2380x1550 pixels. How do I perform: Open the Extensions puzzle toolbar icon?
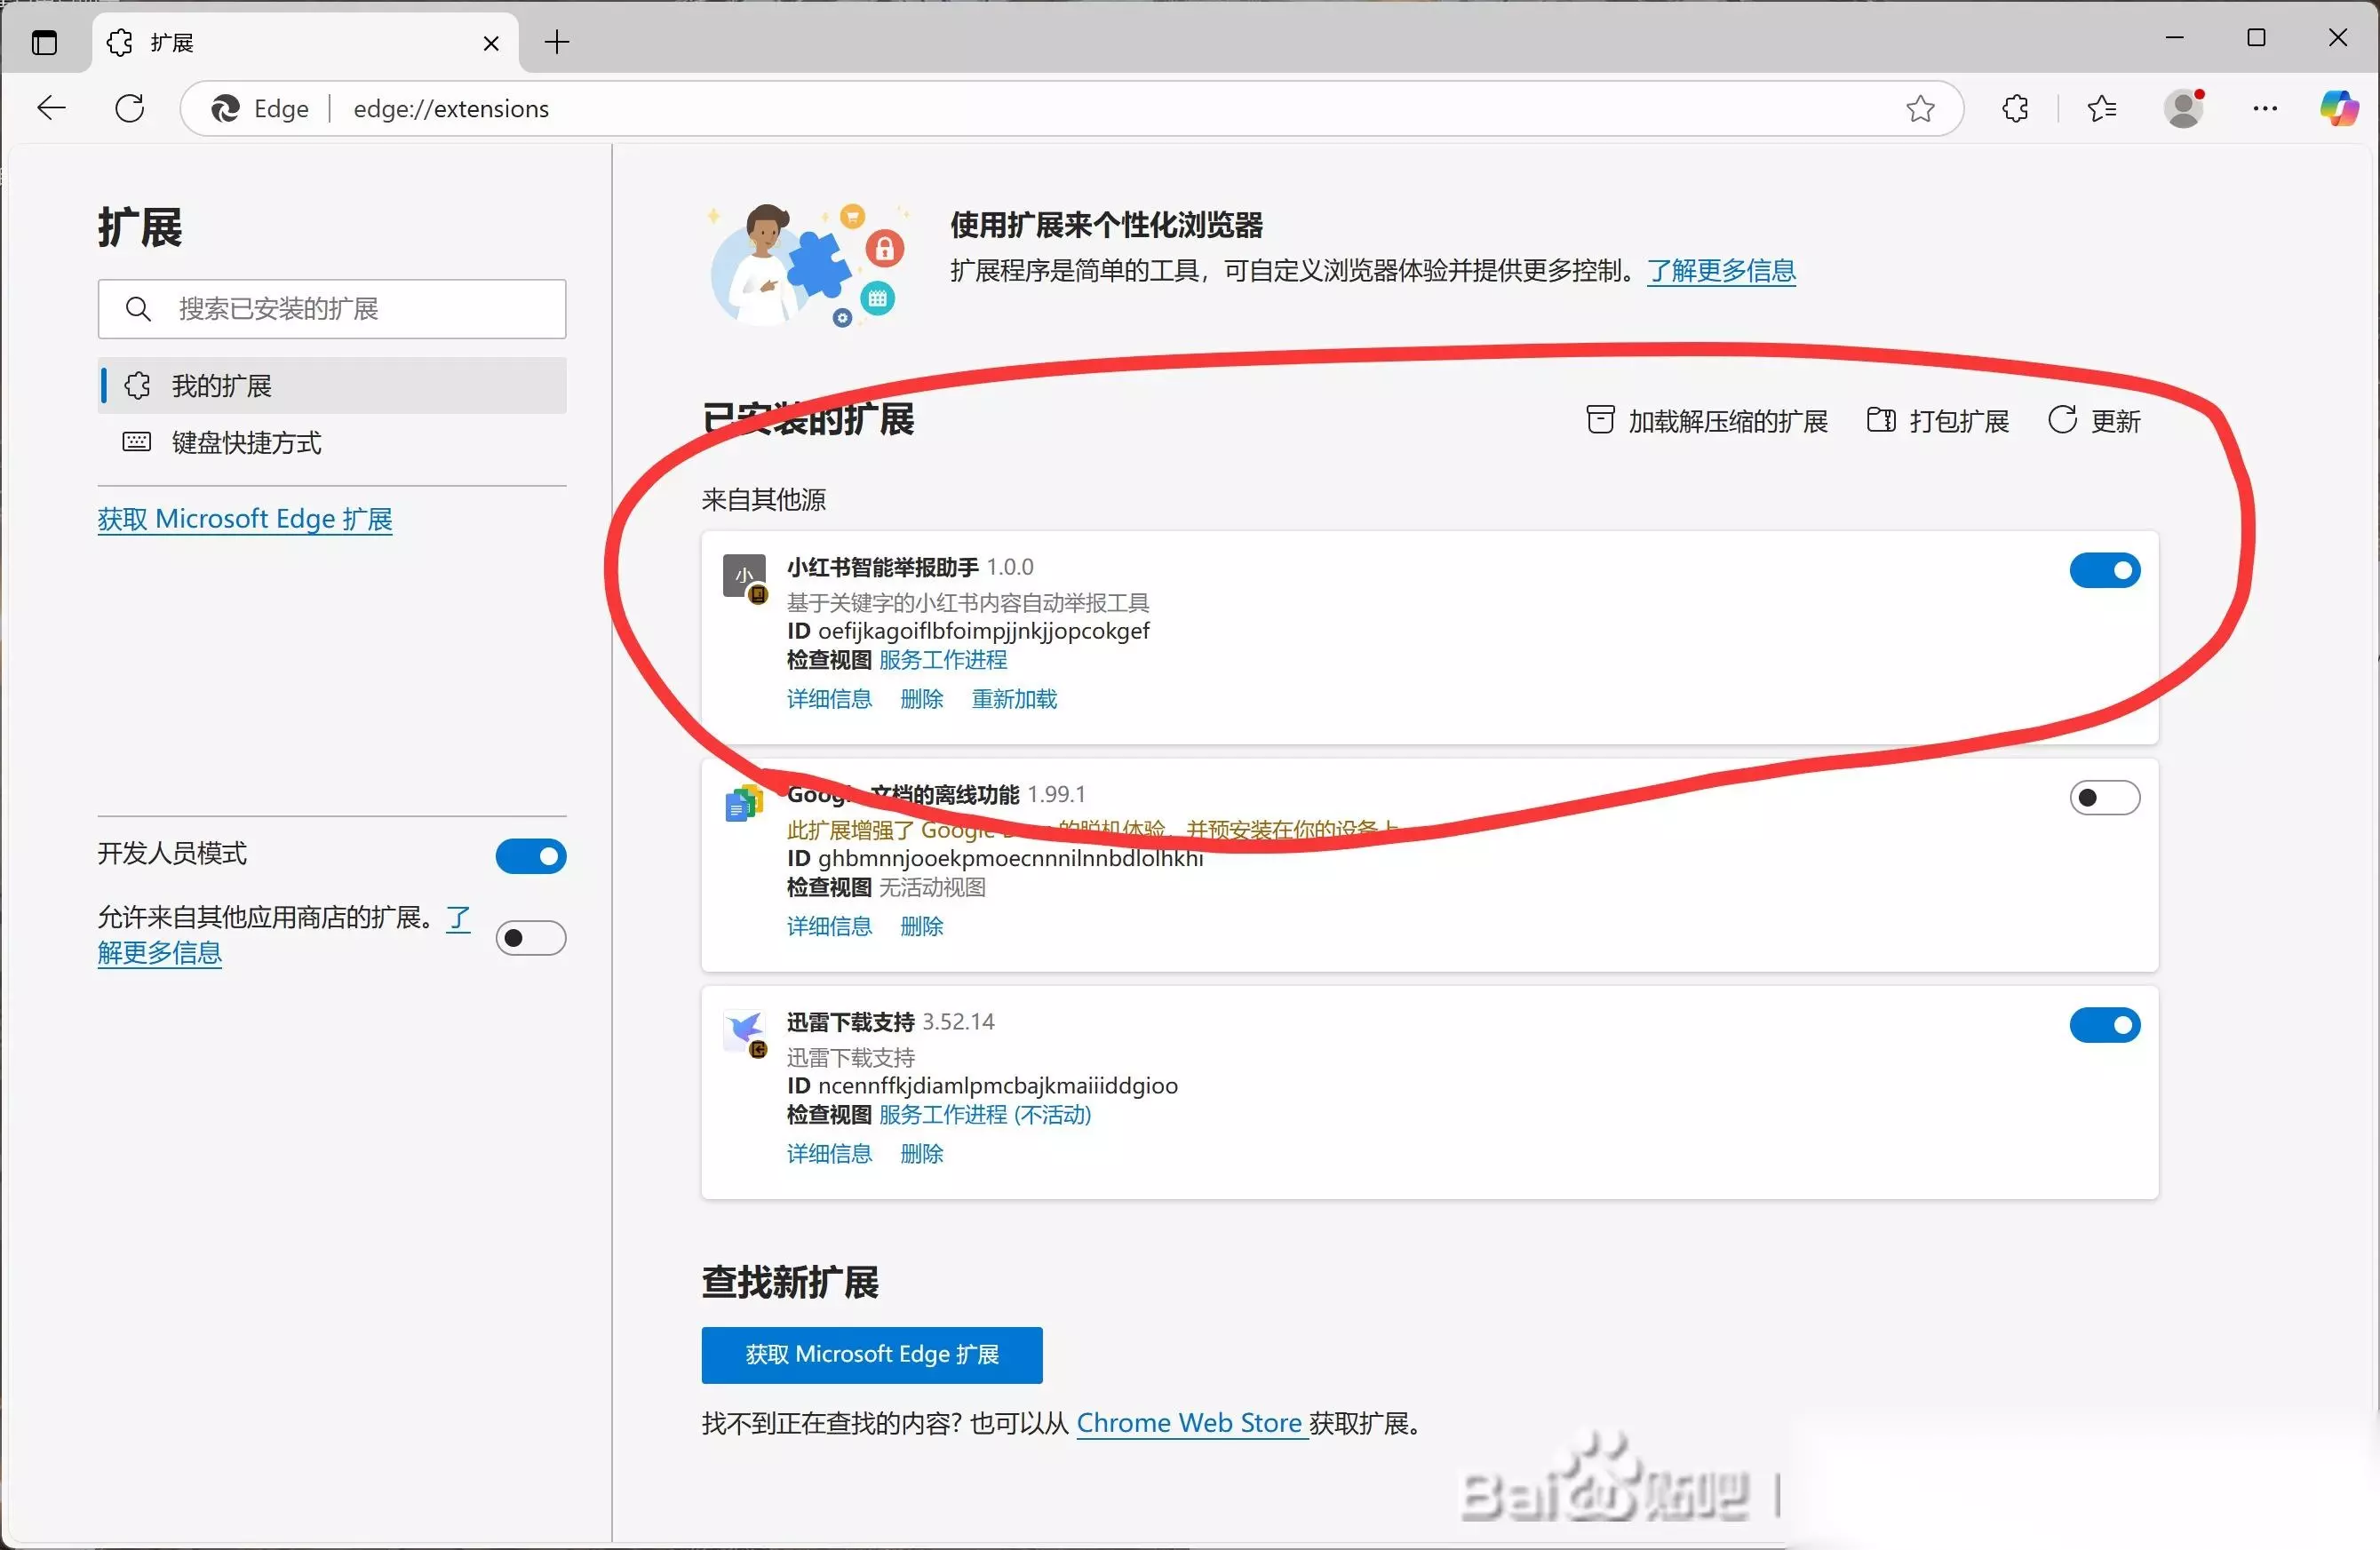(x=2015, y=108)
